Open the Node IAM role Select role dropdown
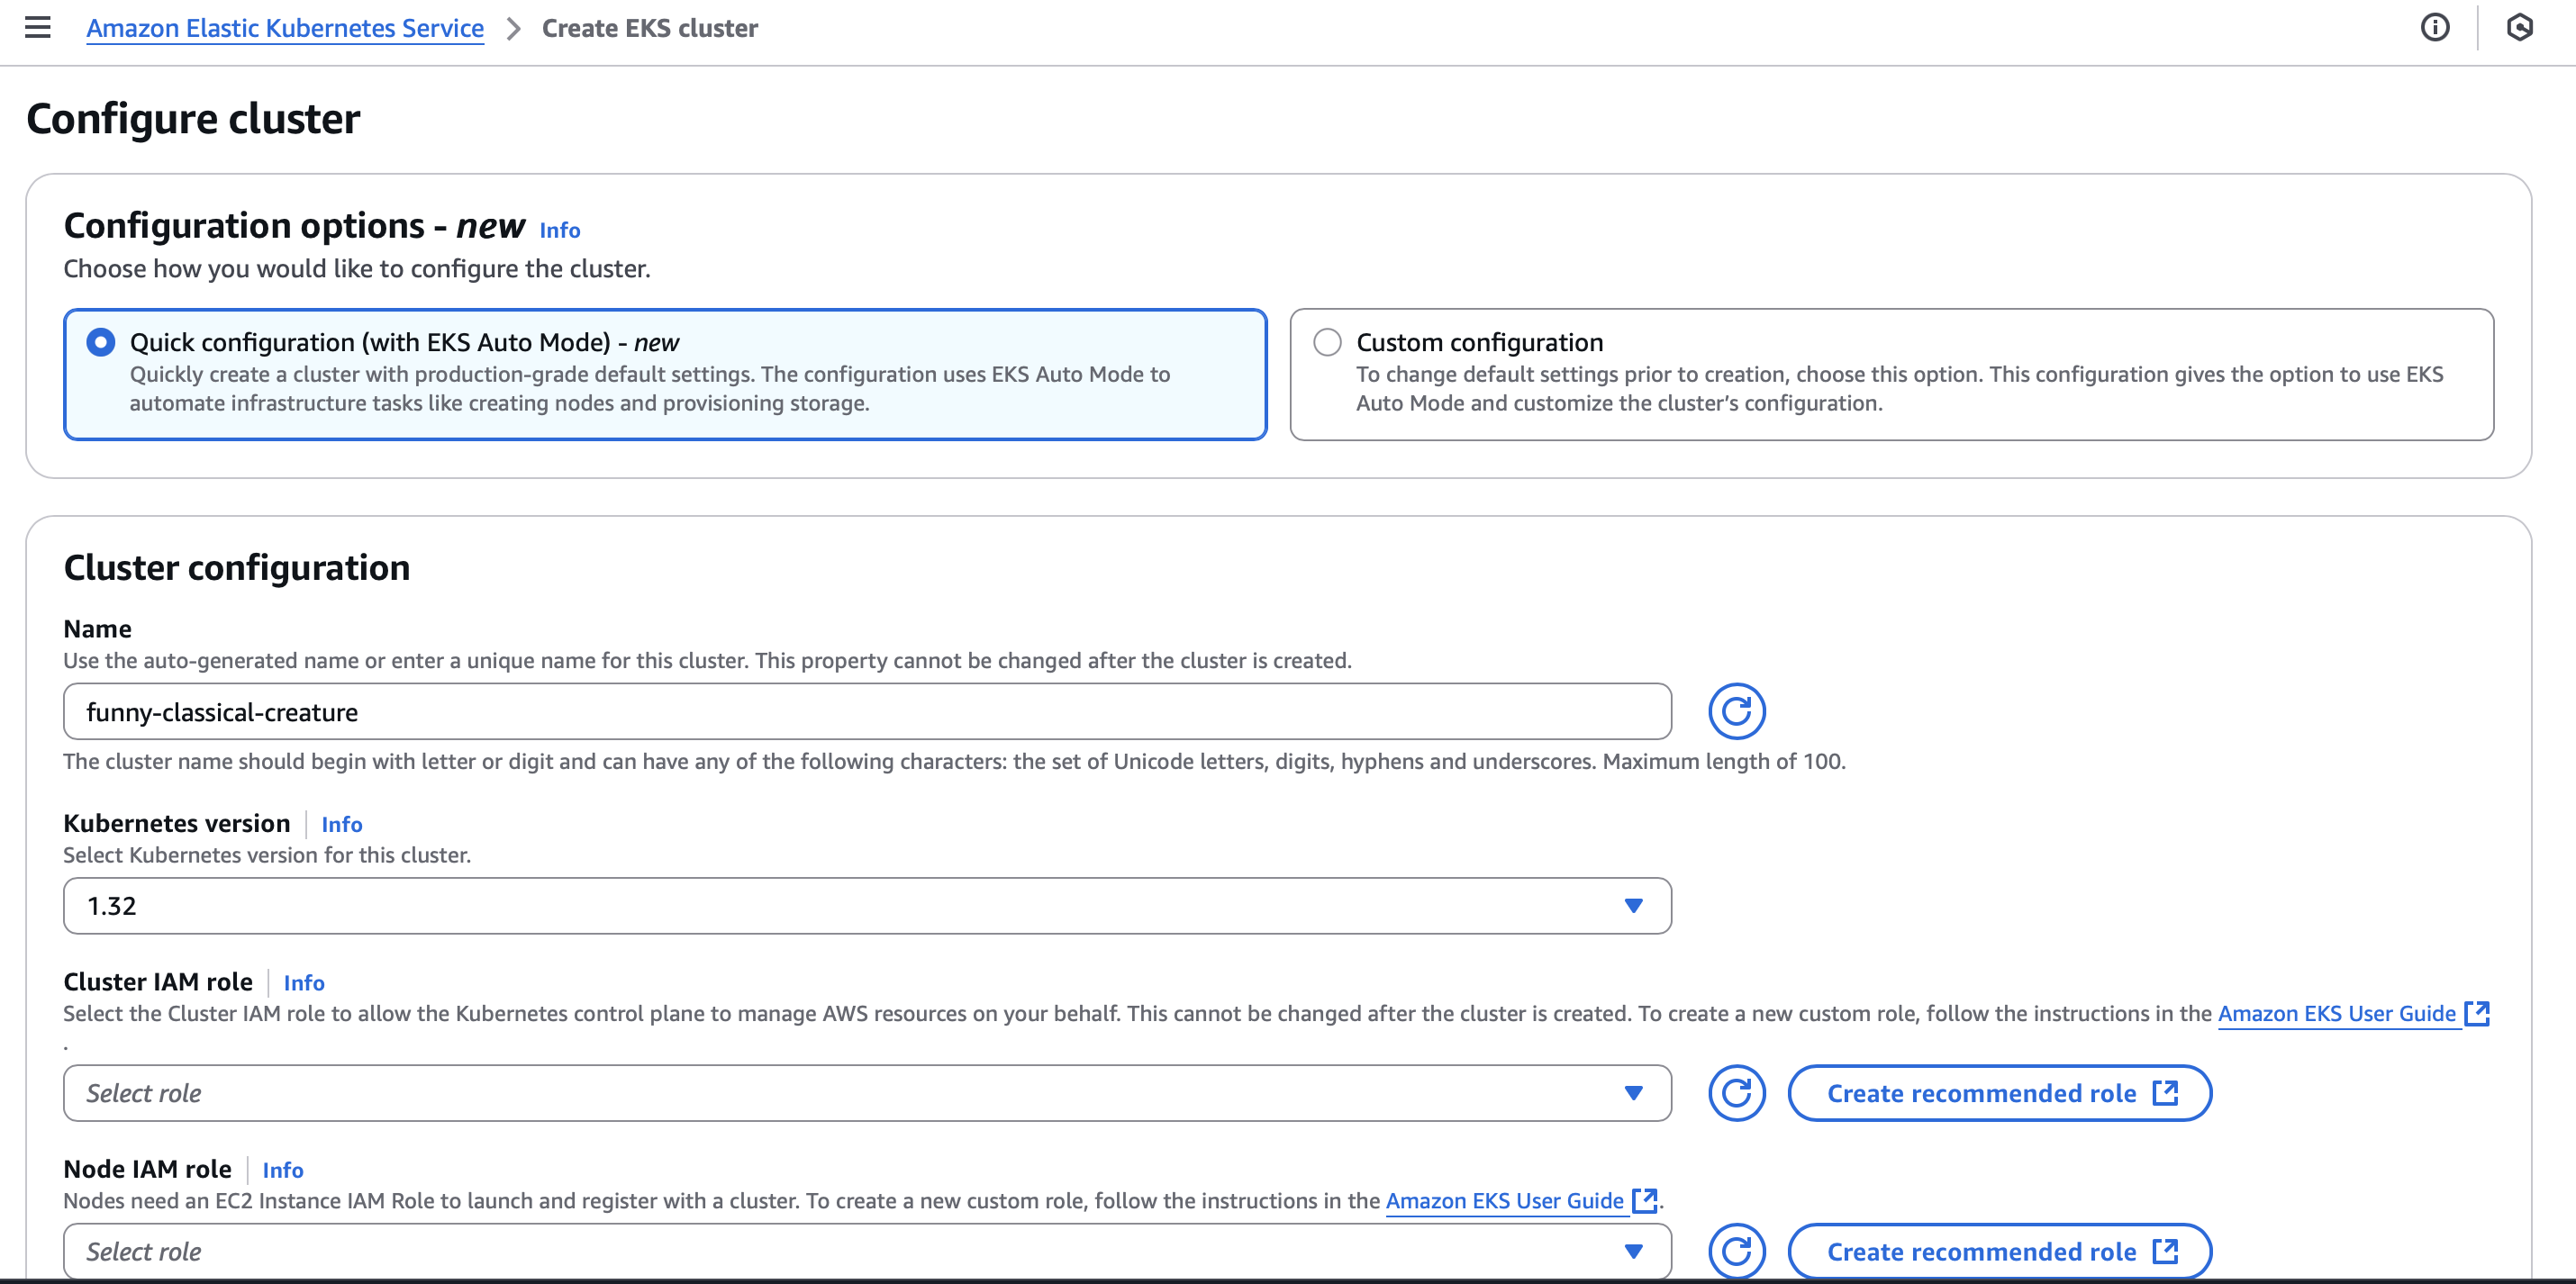 [867, 1250]
